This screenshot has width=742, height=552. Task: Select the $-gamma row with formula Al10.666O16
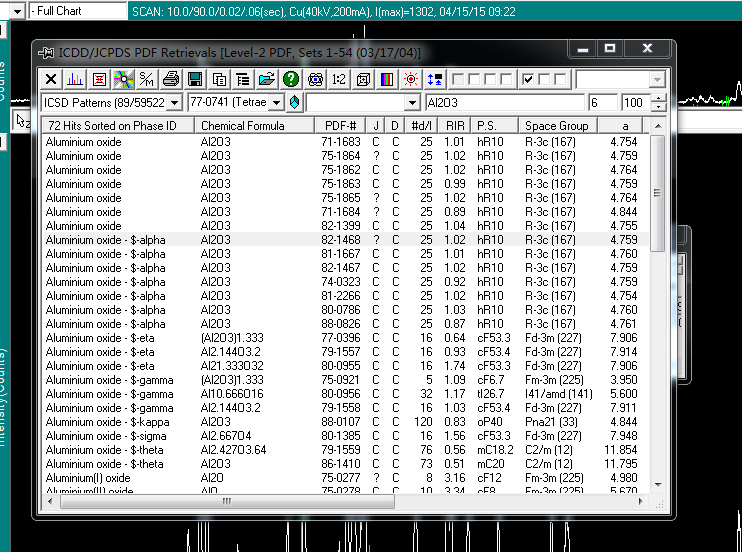coord(345,394)
